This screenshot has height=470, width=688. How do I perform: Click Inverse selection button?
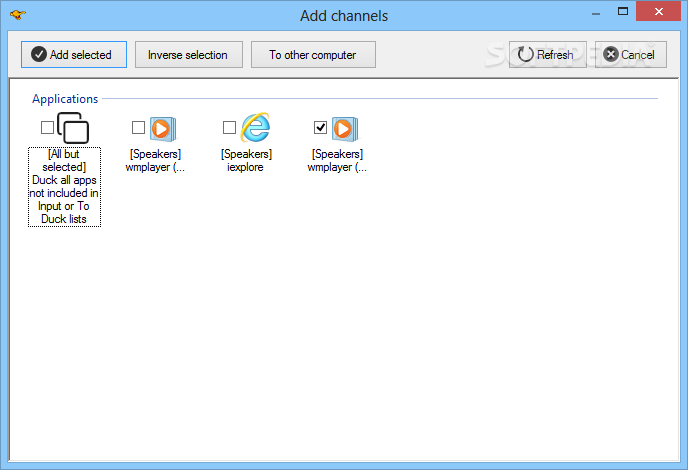tap(189, 55)
